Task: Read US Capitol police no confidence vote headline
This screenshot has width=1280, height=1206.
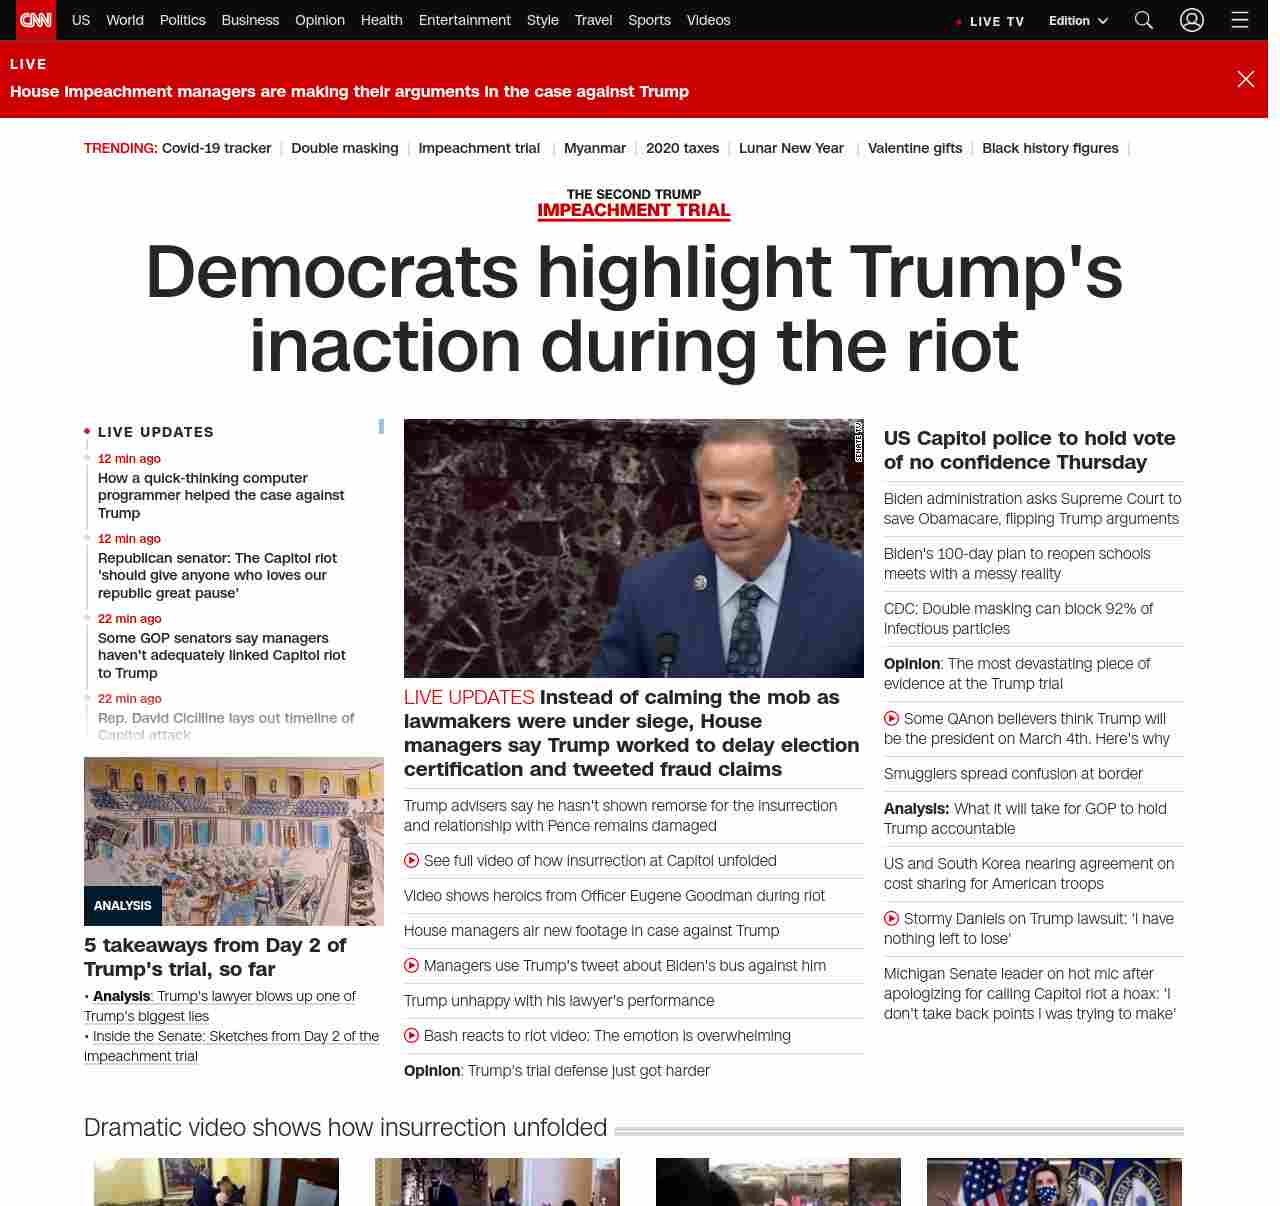Action: coord(1030,450)
